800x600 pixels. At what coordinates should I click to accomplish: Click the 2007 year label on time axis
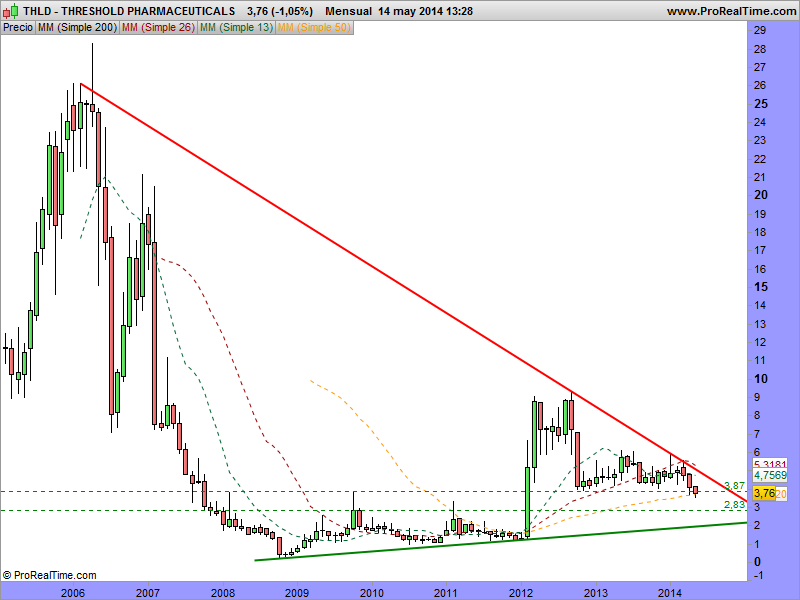(147, 593)
